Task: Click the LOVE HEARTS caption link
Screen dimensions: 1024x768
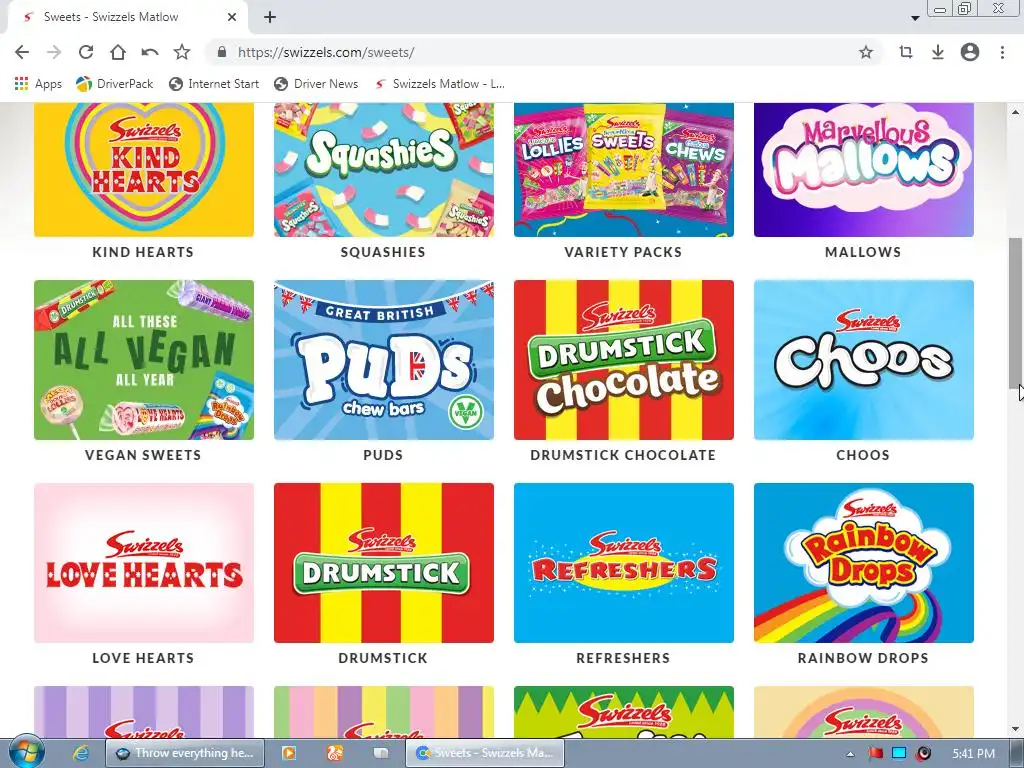Action: click(x=143, y=658)
